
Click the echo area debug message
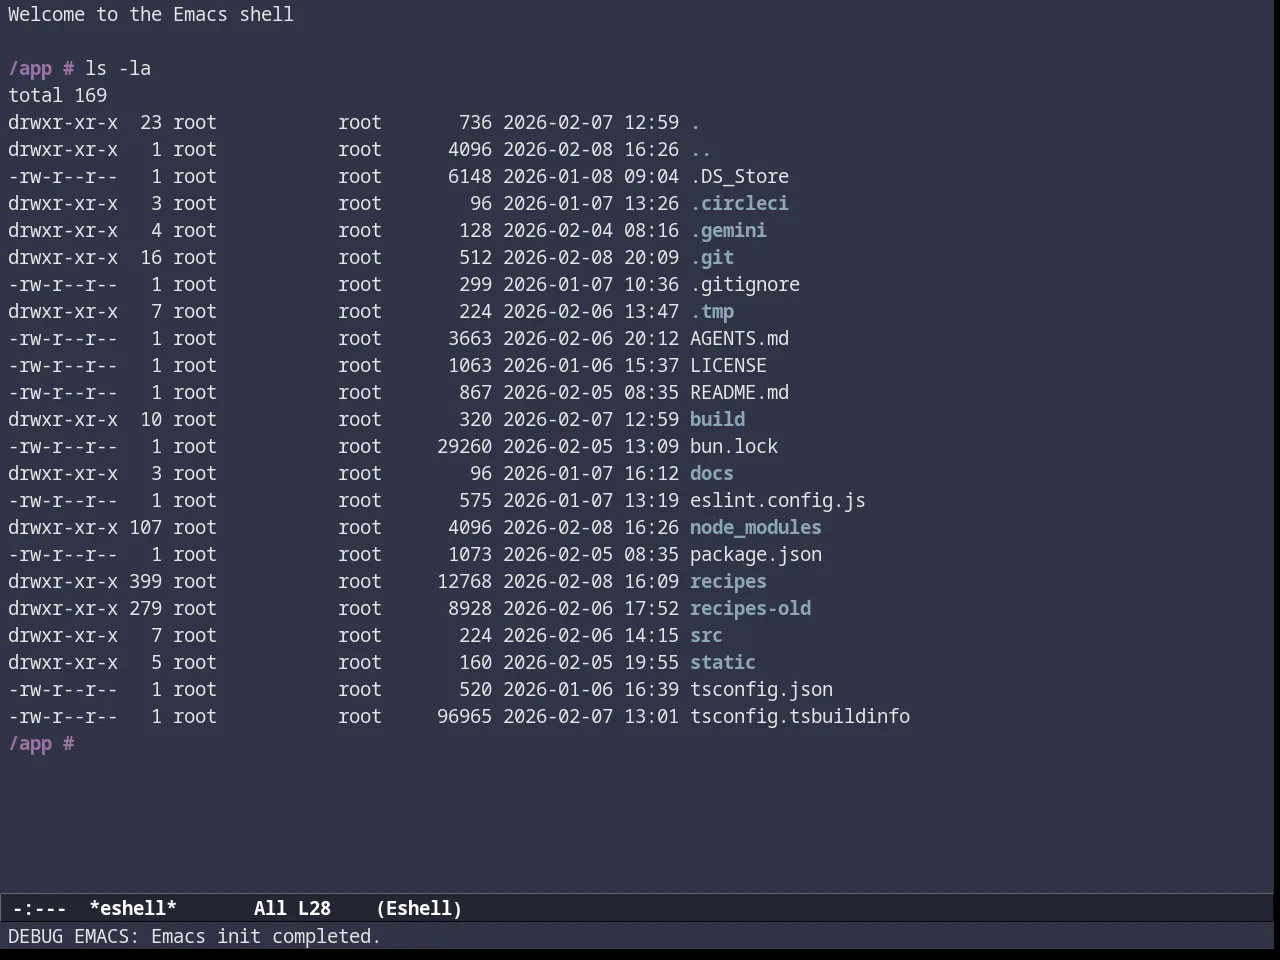tap(194, 936)
